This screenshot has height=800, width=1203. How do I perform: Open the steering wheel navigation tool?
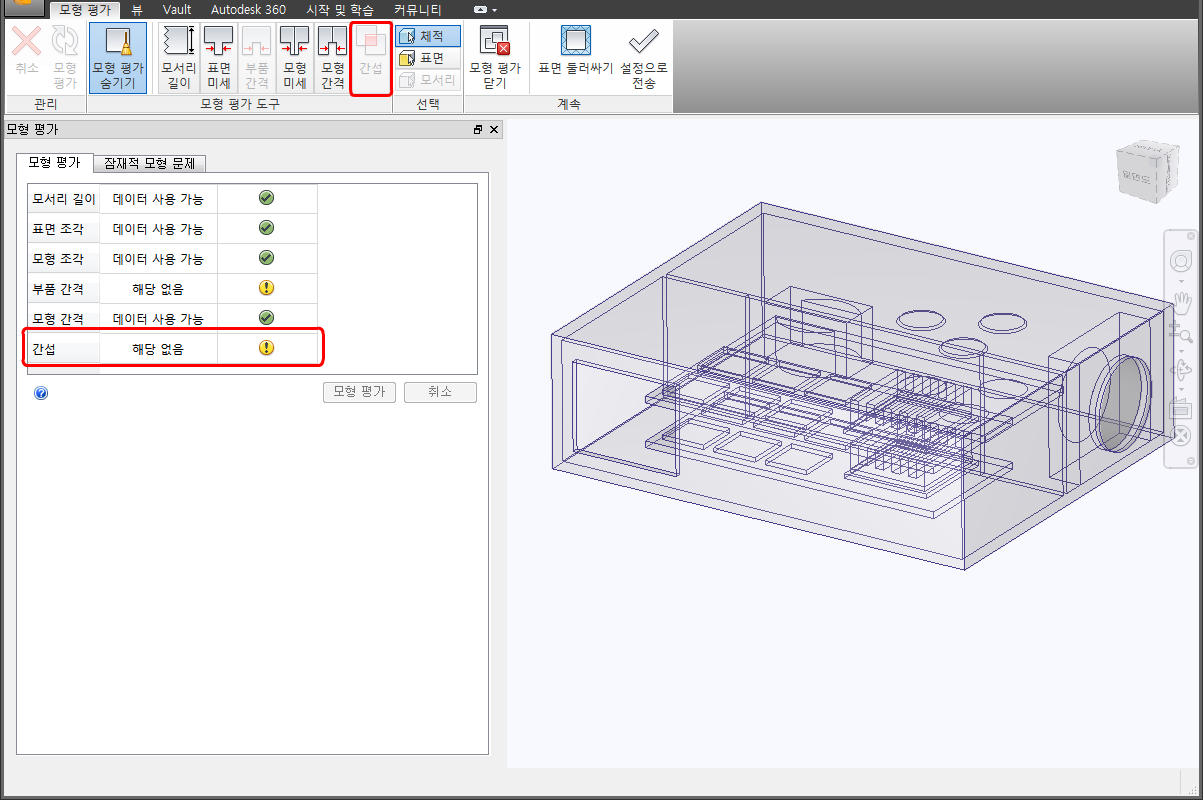click(x=1180, y=261)
